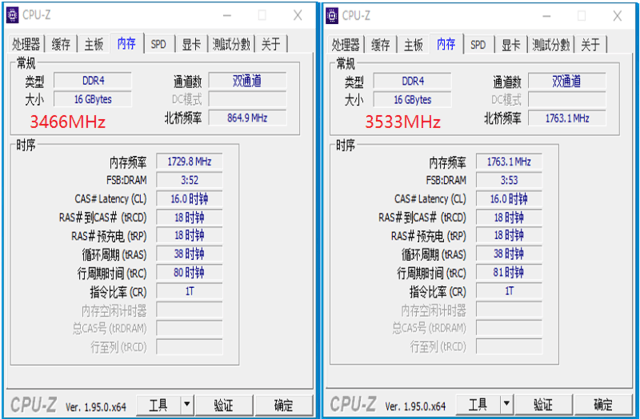
Task: Click FSB:DRAM 3:52 ratio value
Action: pos(189,180)
